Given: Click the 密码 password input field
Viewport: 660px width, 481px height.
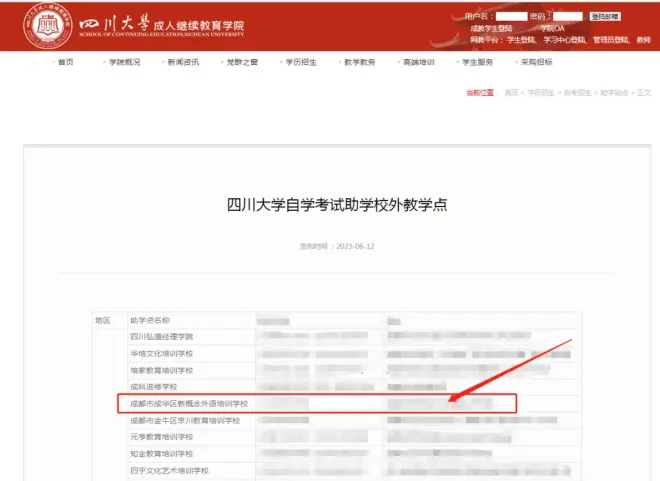Looking at the screenshot, I should (568, 16).
